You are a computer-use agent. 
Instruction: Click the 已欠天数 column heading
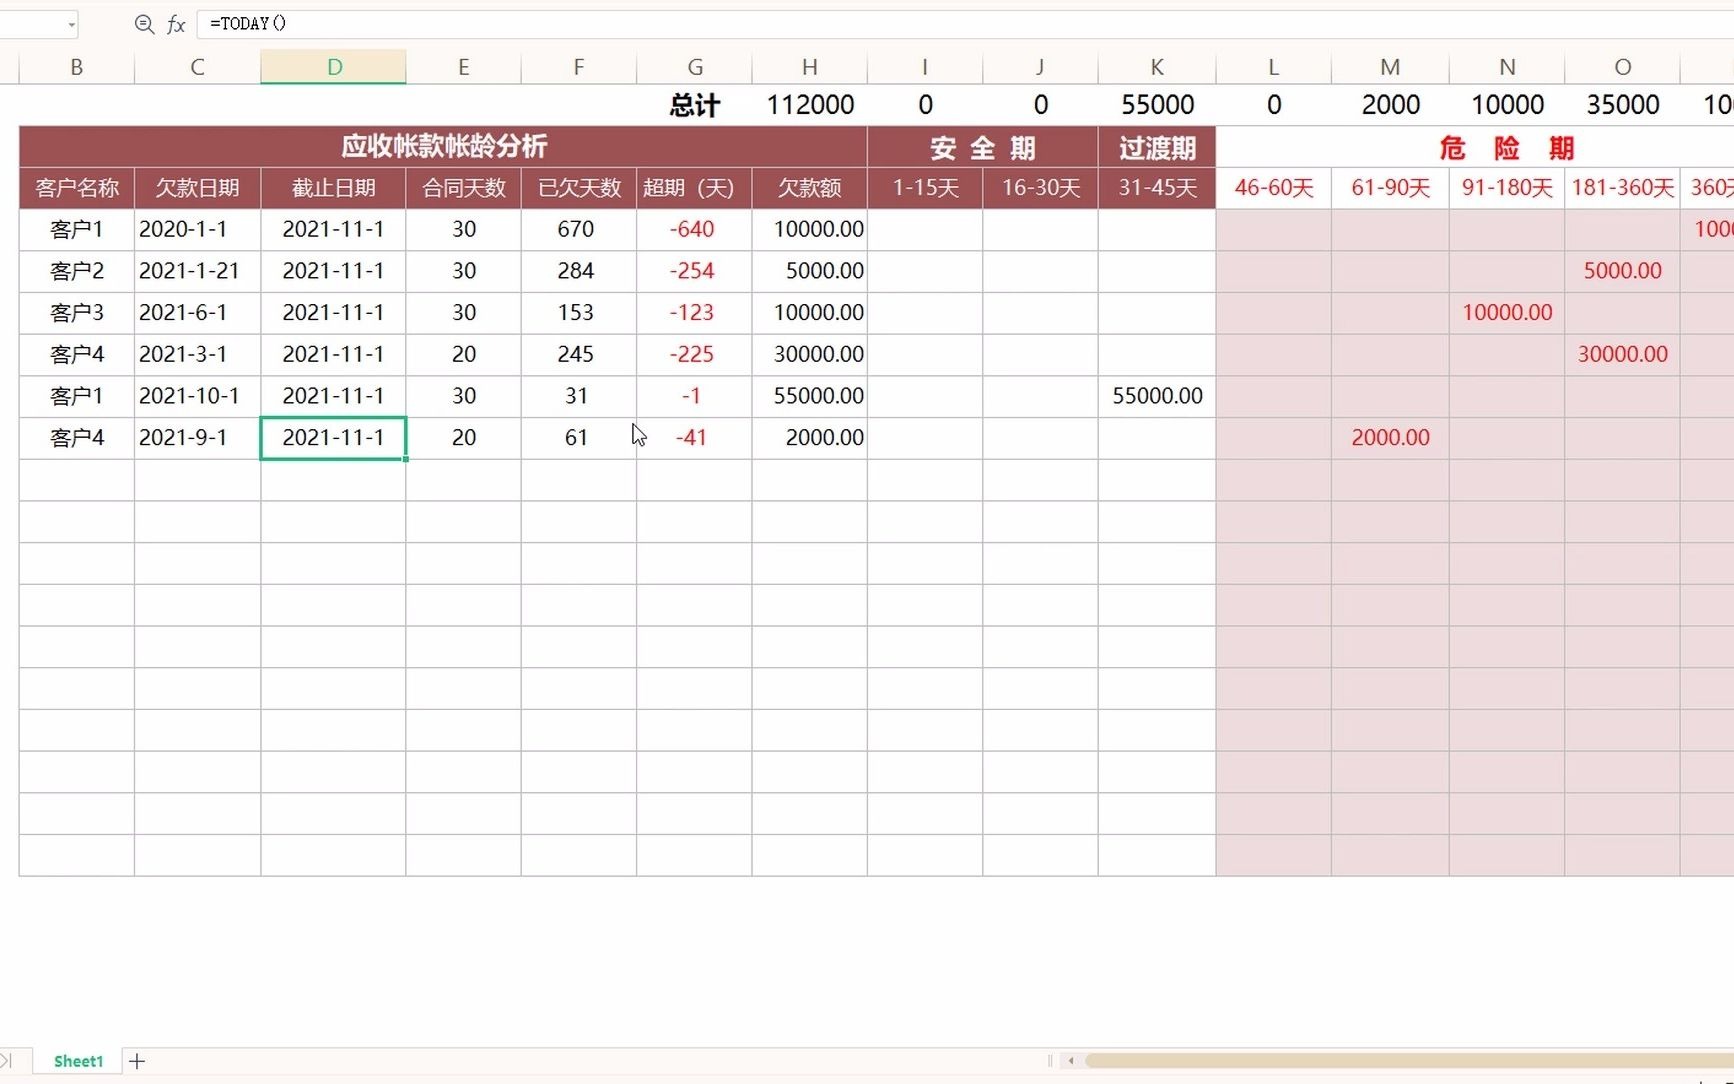pyautogui.click(x=578, y=188)
